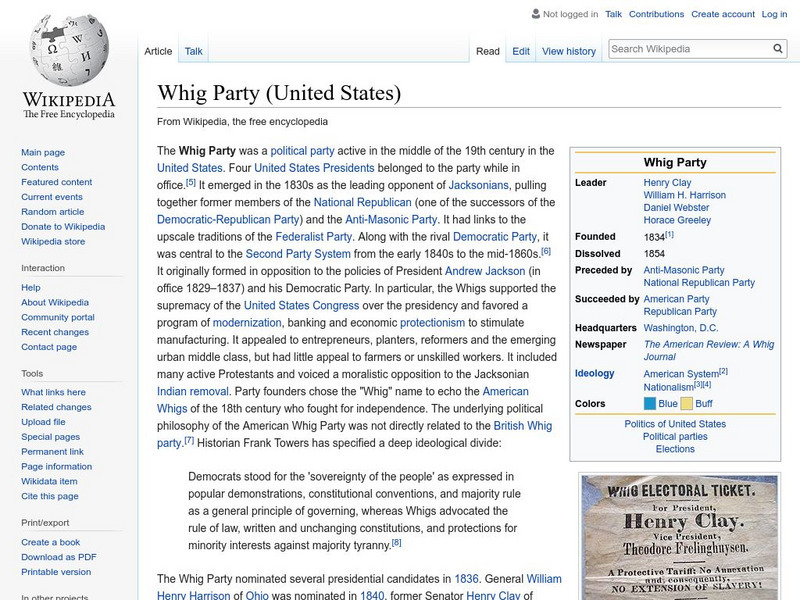
Task: Open Henry Clay in the infobox Leader list
Action: tap(667, 182)
